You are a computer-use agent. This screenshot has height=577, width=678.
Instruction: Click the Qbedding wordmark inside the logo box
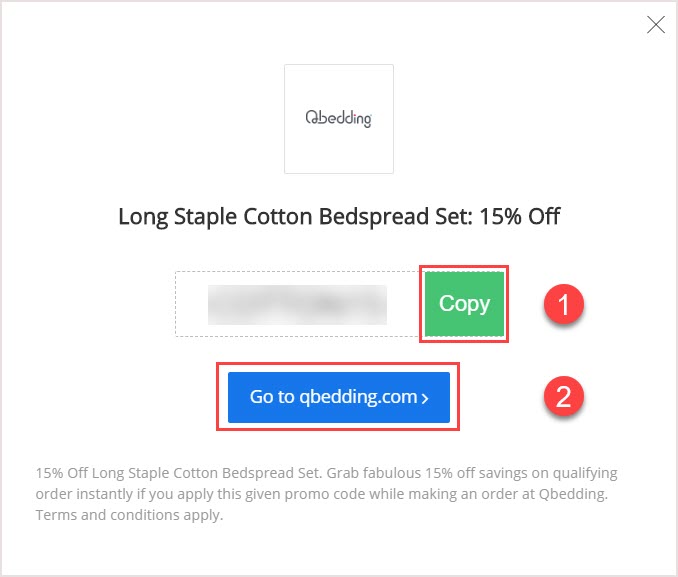click(x=339, y=119)
